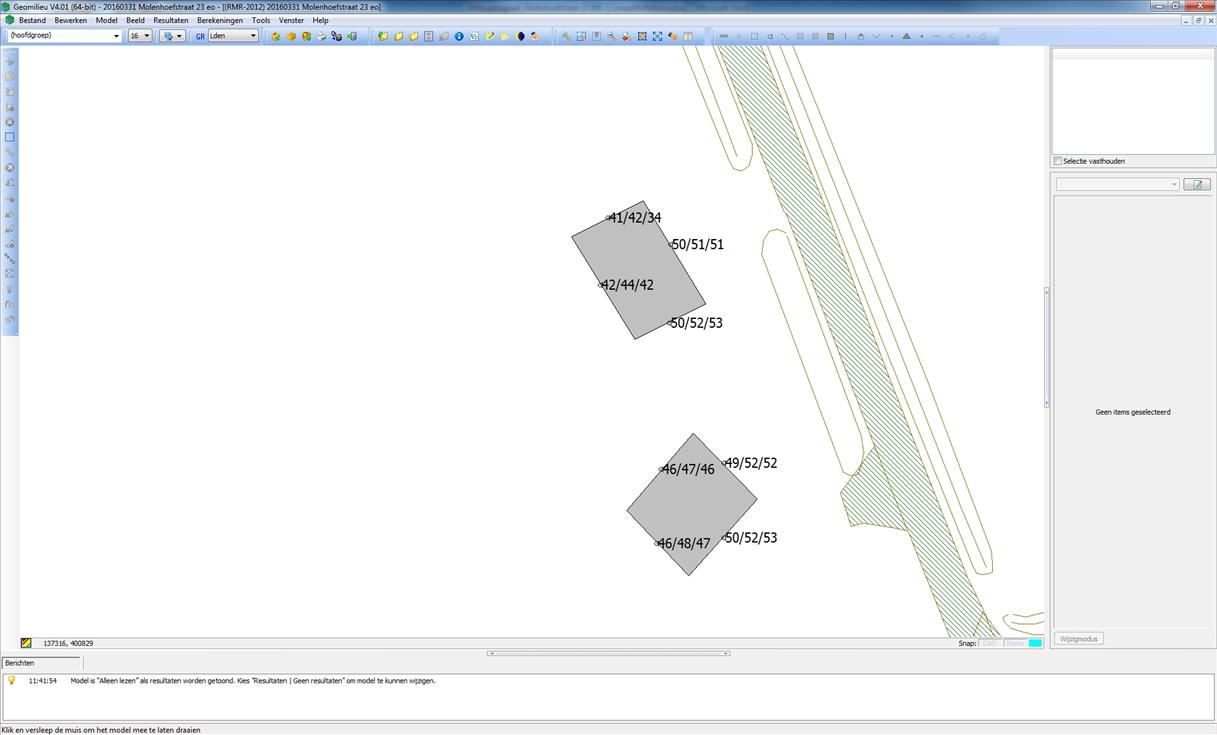Click the lightbulb icon in the message row
The height and width of the screenshot is (735, 1217).
(12, 680)
